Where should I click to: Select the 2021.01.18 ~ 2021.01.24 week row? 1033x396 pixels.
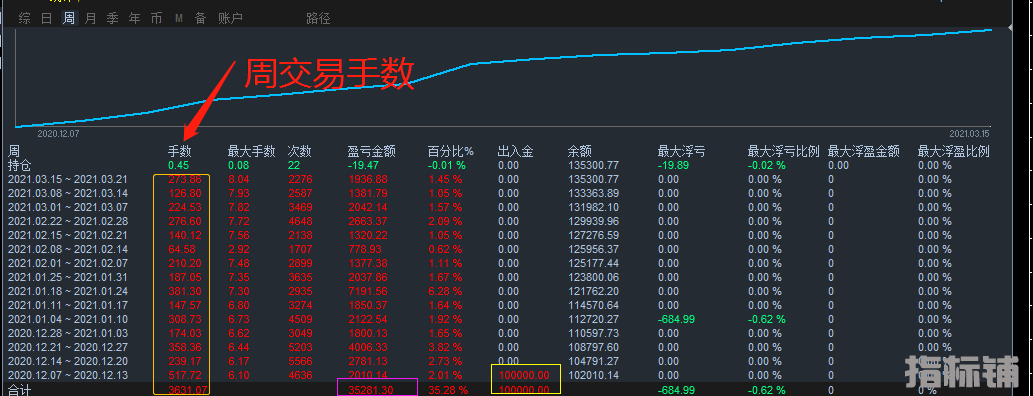point(507,291)
